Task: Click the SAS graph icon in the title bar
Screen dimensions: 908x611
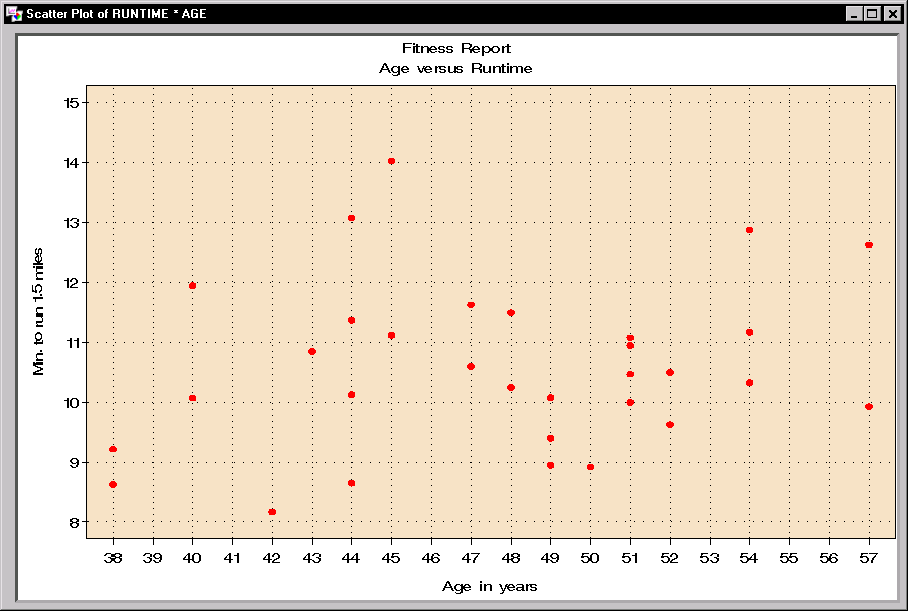Action: click(x=14, y=14)
